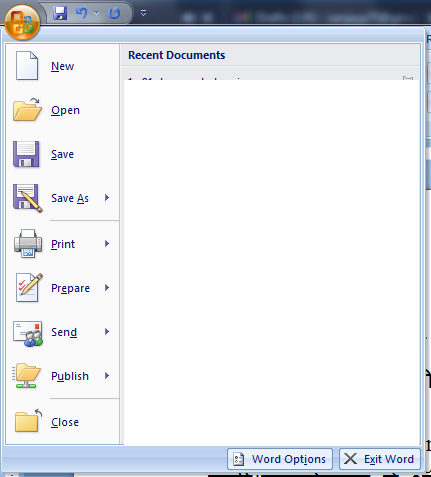Screen dimensions: 431x477
Task: Click the X icon on Exit Word
Action: click(350, 459)
